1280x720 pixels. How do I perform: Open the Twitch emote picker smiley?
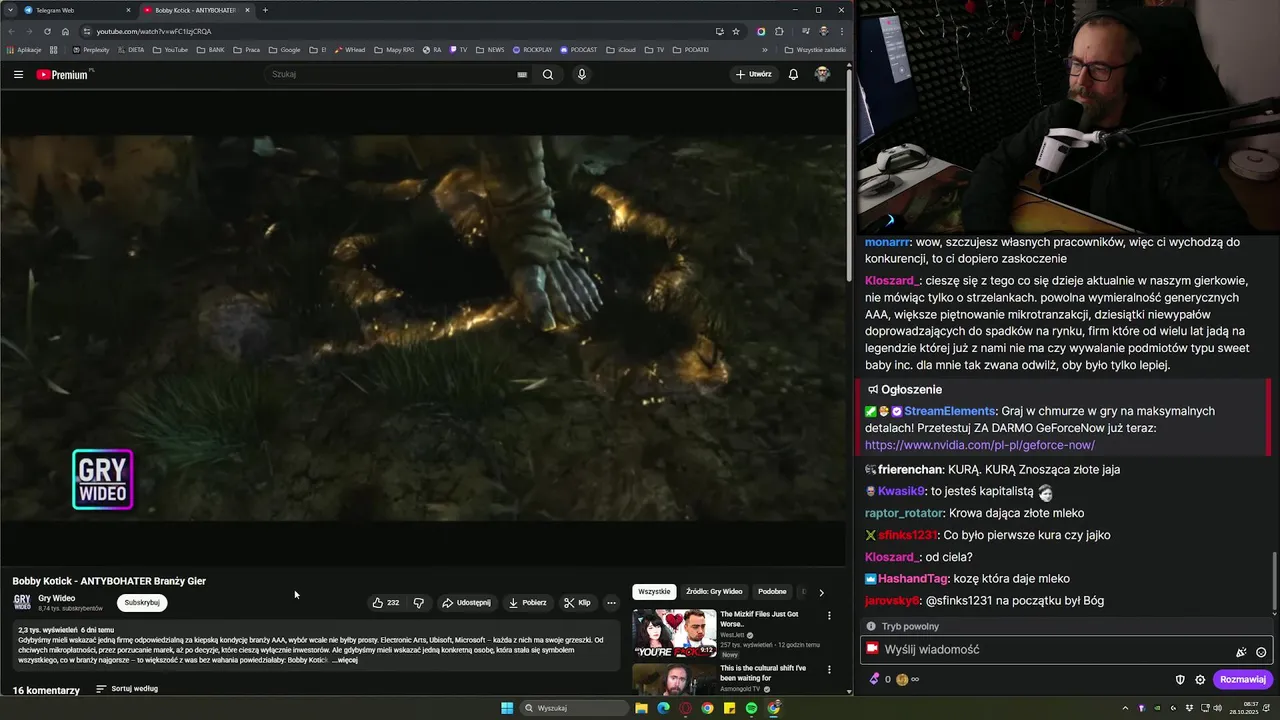(x=1261, y=652)
